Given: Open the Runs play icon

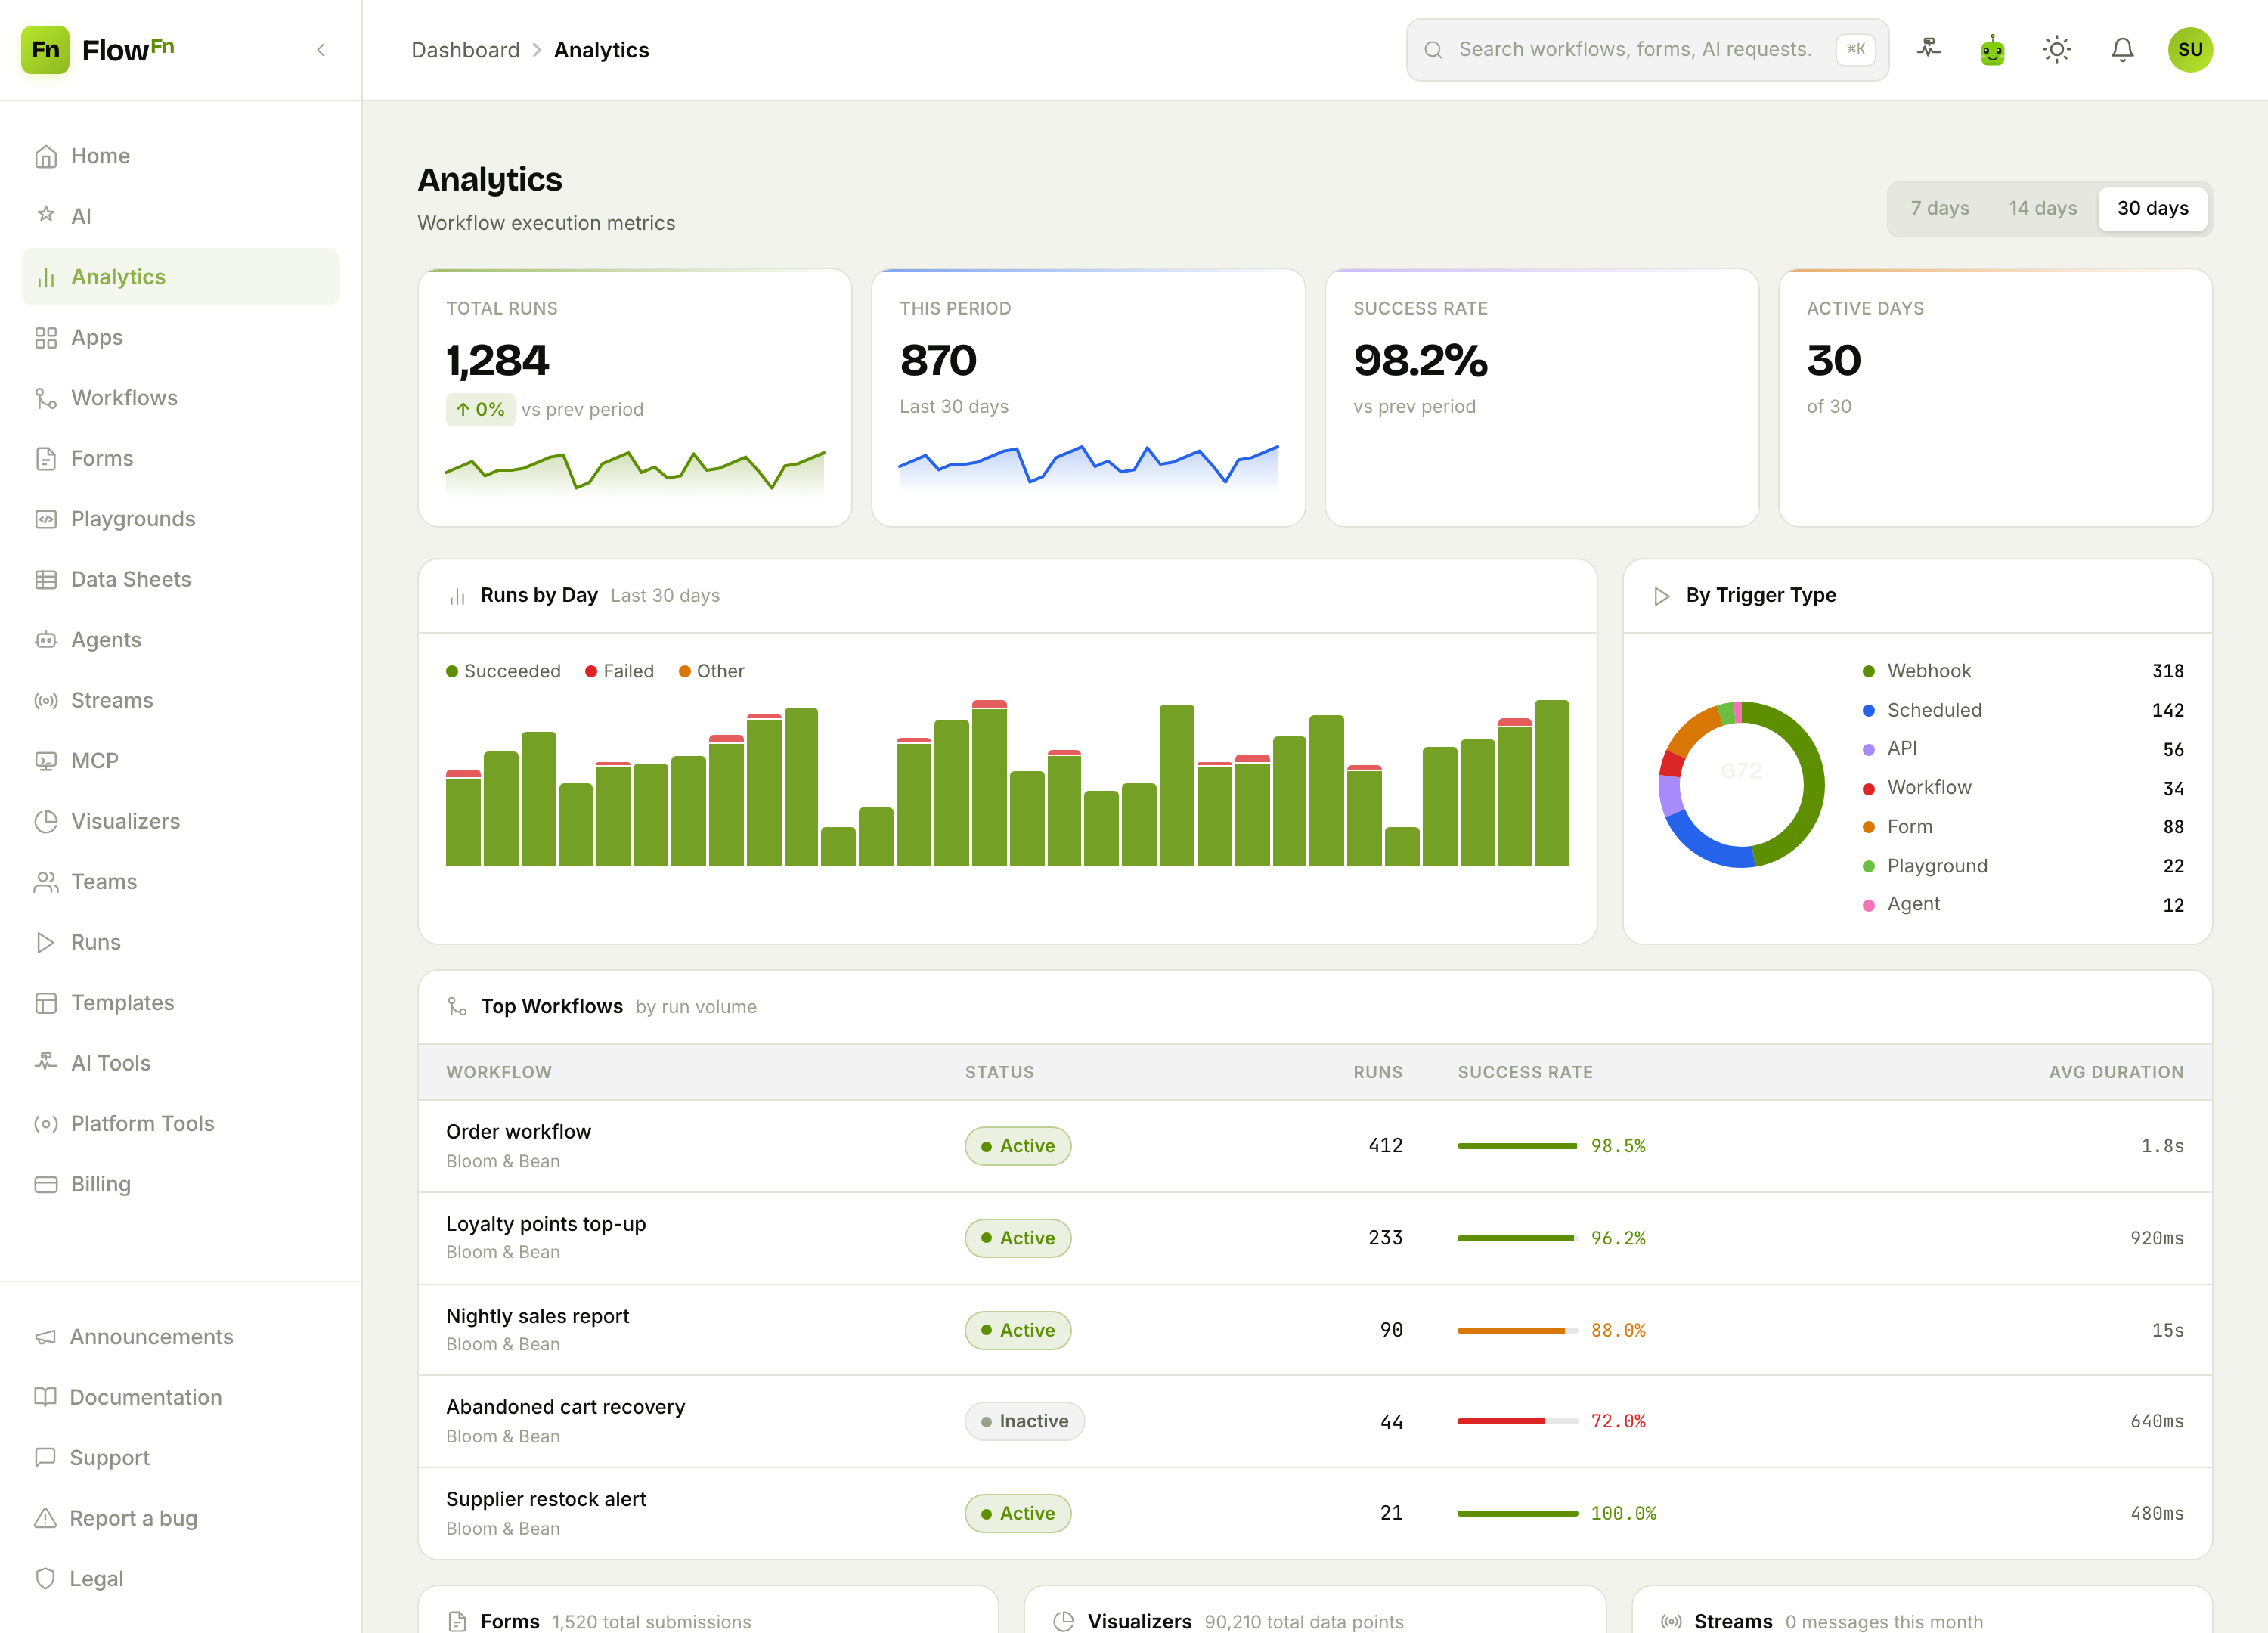Looking at the screenshot, I should (x=46, y=942).
